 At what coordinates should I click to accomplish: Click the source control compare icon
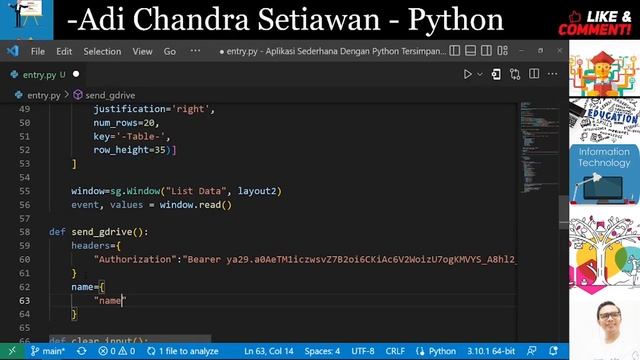[x=515, y=74]
